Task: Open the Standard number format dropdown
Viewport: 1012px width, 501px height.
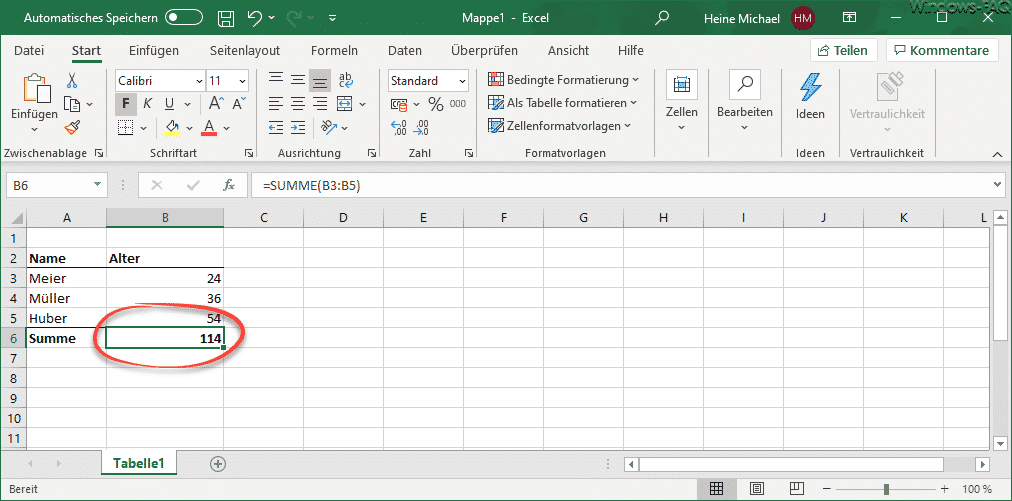Action: point(462,81)
